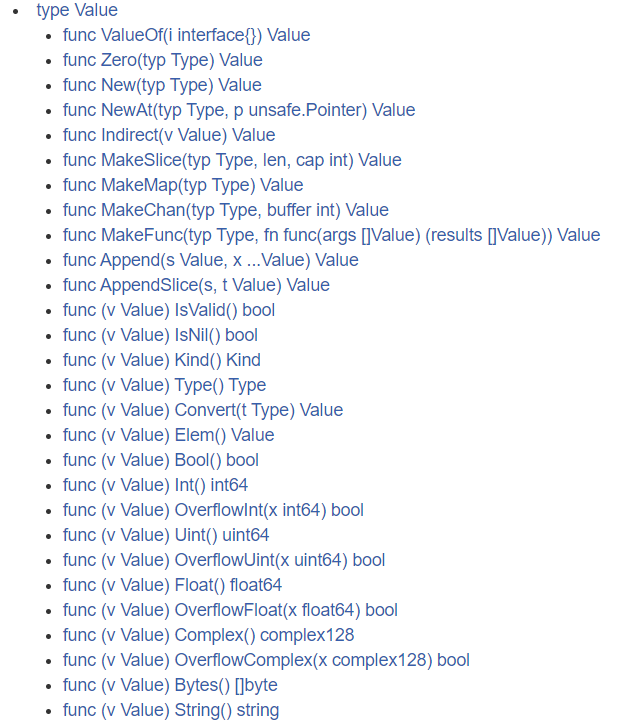630x726 pixels.
Task: Open the Float() float64 method link
Action: coord(172,585)
